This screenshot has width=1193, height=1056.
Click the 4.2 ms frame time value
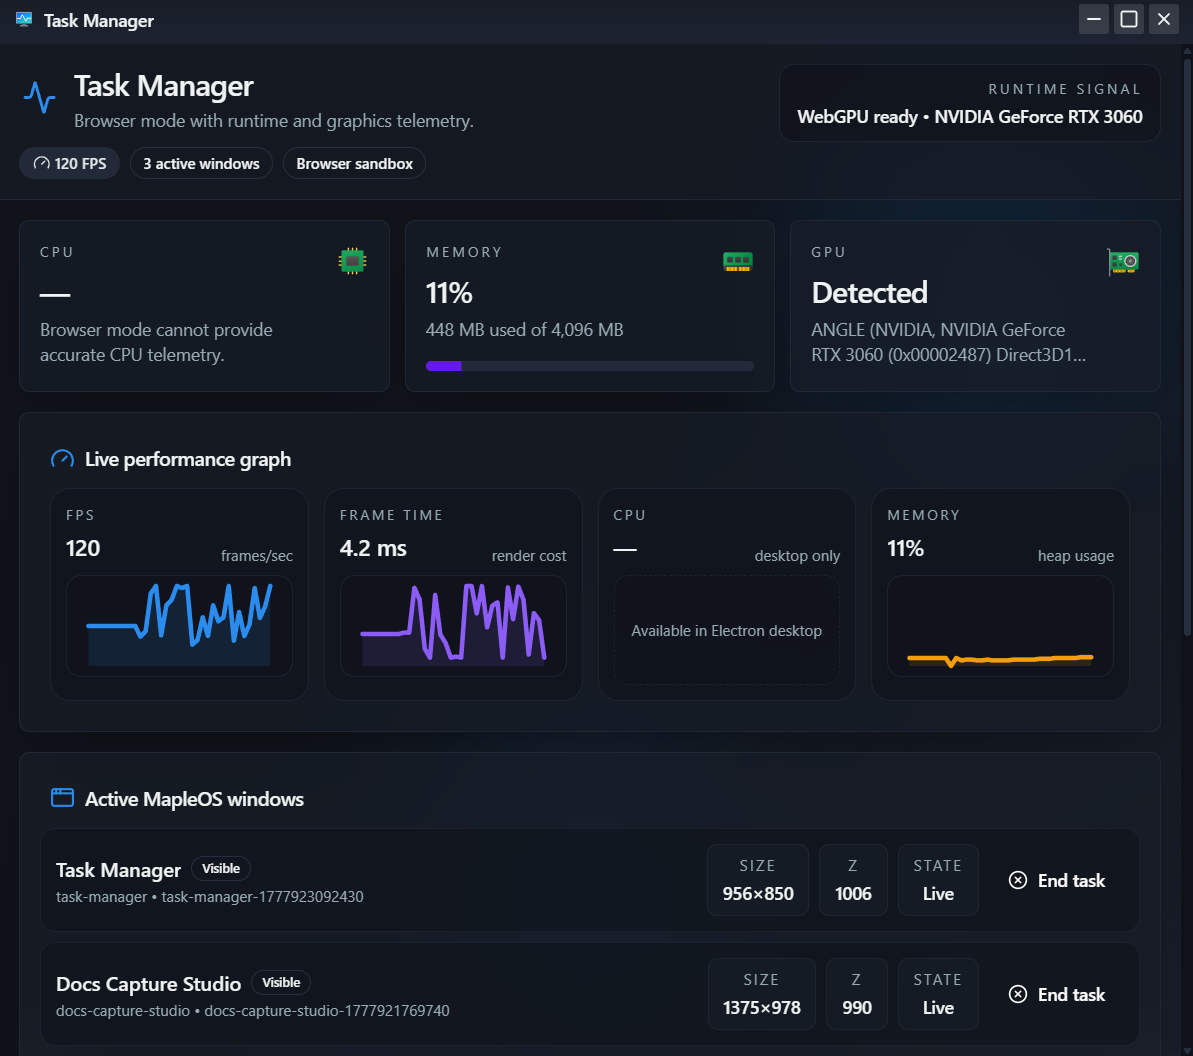[x=373, y=548]
